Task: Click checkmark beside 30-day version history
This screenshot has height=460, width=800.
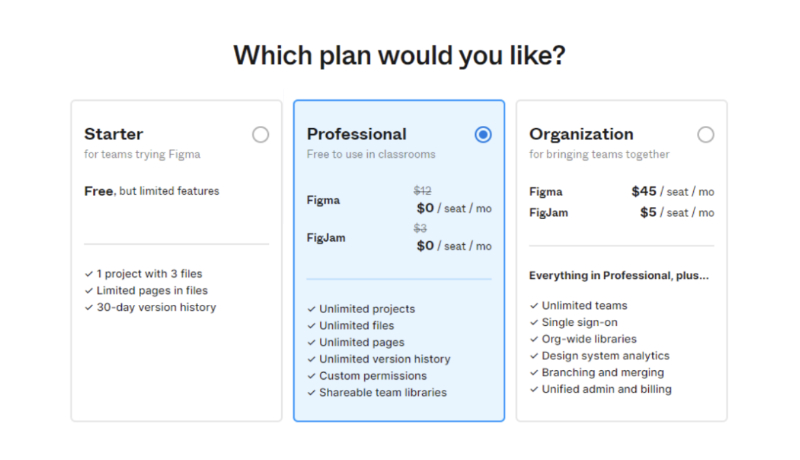Action: [x=89, y=307]
